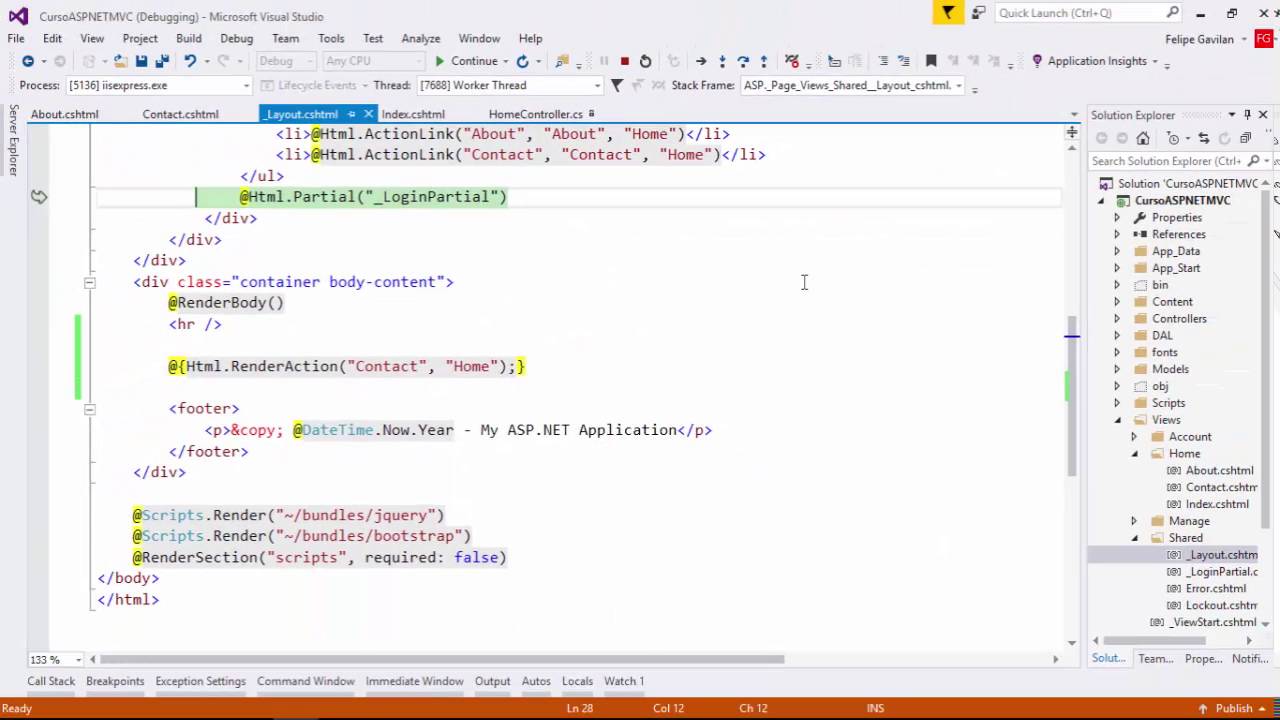Open the Call Stack tab

tap(51, 681)
